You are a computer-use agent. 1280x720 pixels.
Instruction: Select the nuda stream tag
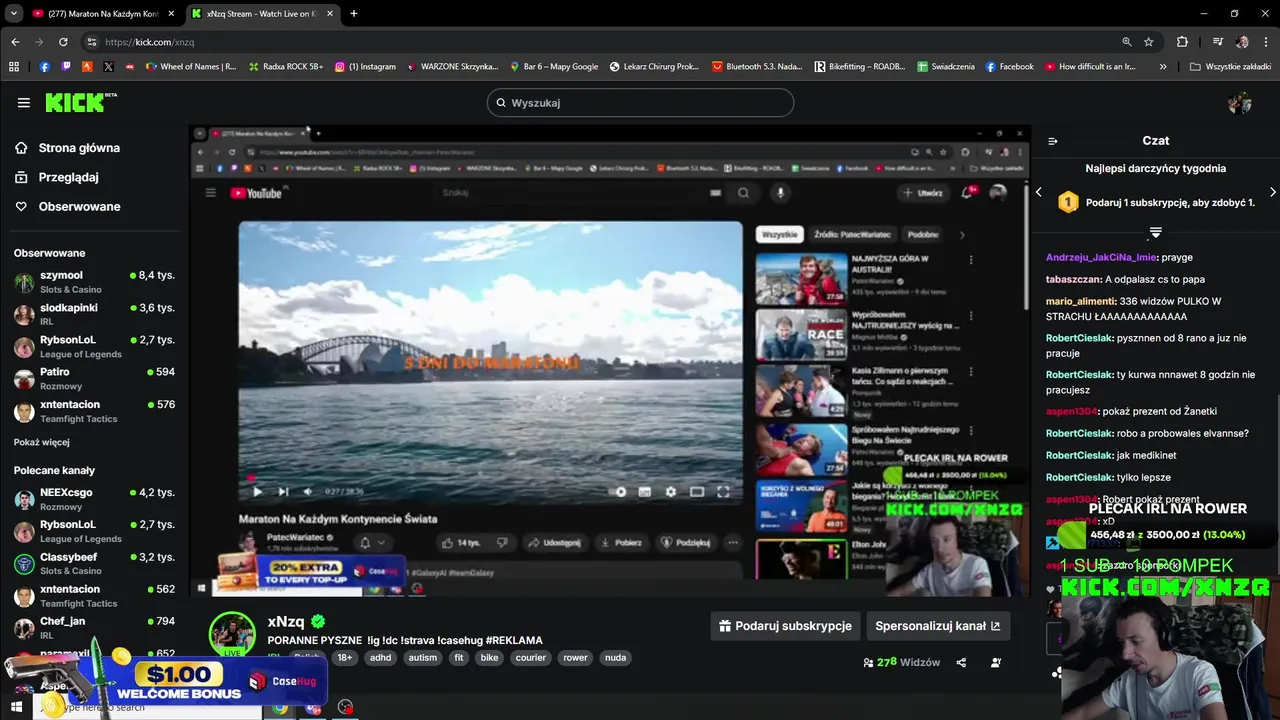click(615, 658)
